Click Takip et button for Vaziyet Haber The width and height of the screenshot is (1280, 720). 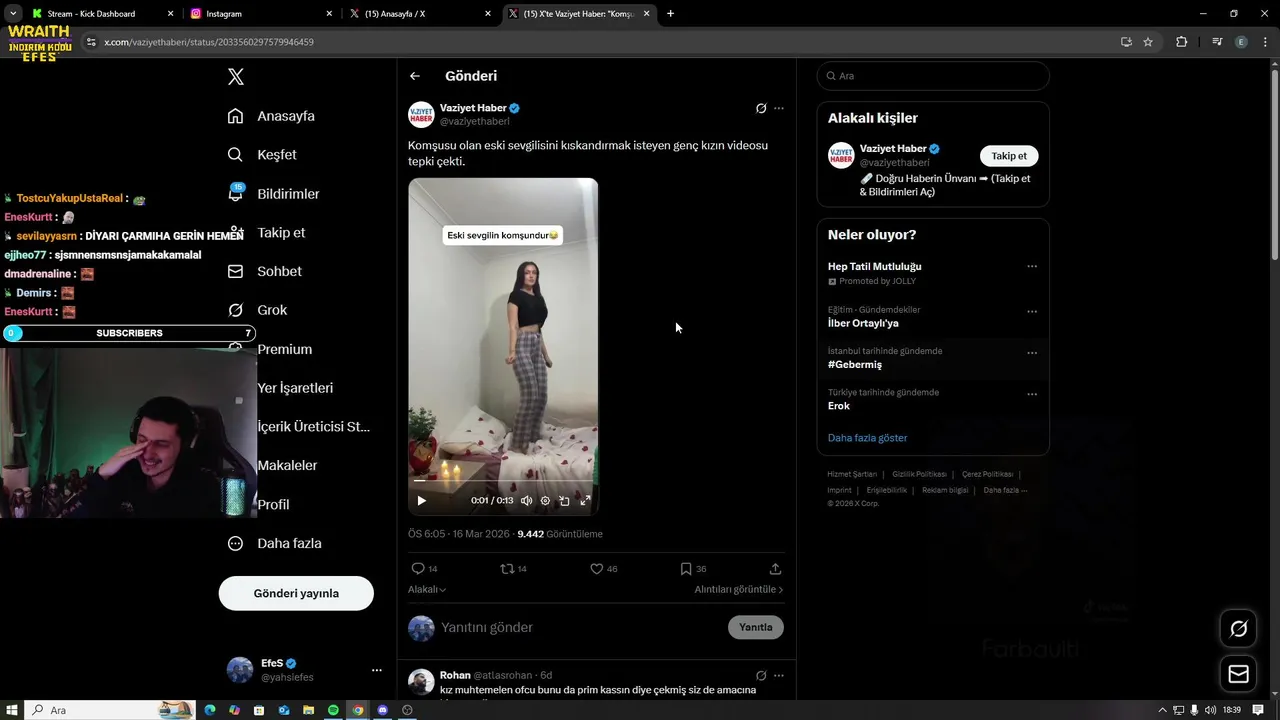[1009, 156]
